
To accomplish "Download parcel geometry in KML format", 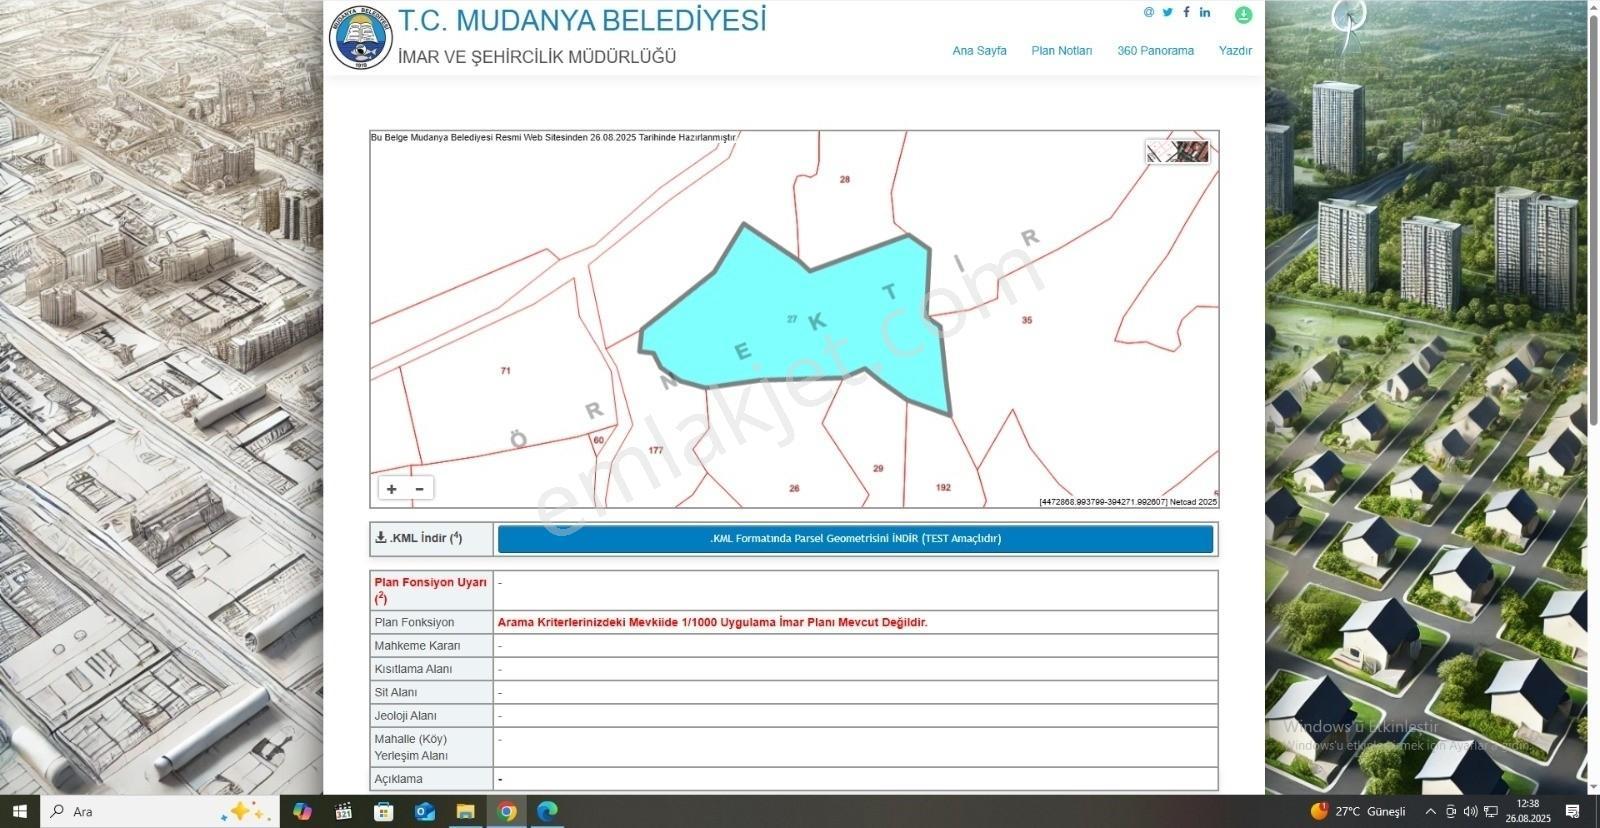I will pyautogui.click(x=855, y=539).
